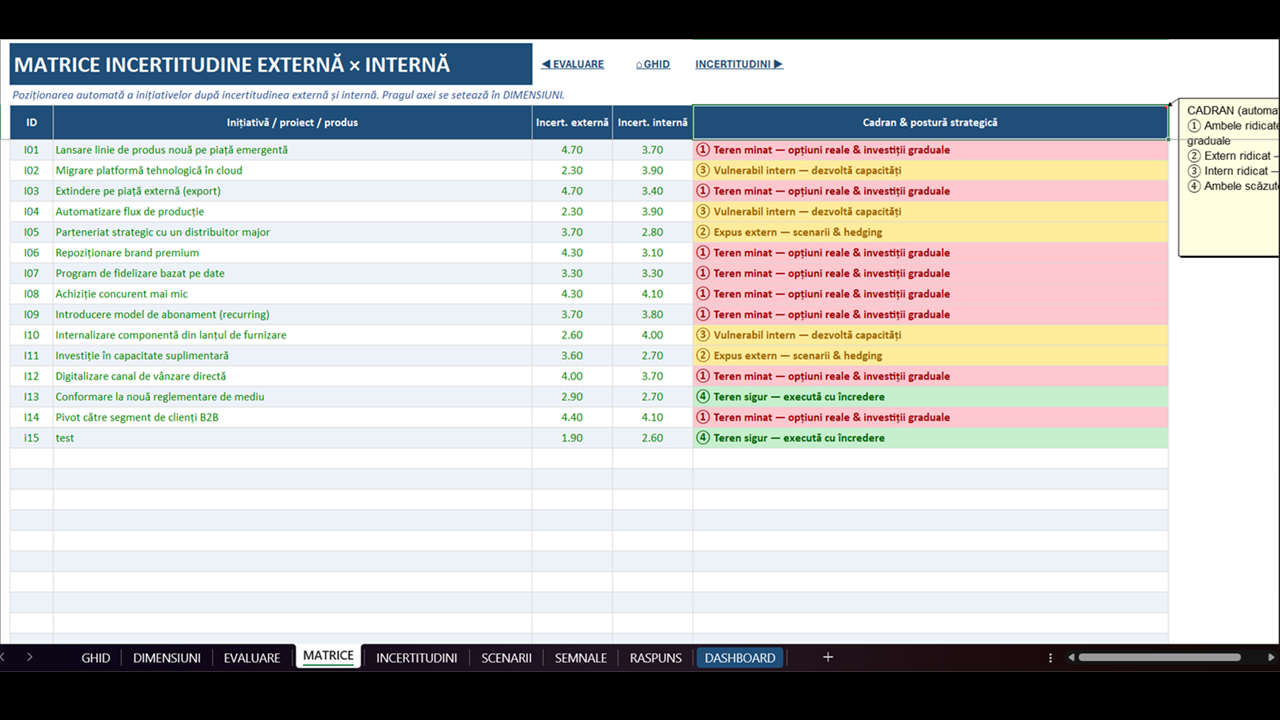The image size is (1280, 720).
Task: Open sheet tab options dots
Action: [1050, 657]
